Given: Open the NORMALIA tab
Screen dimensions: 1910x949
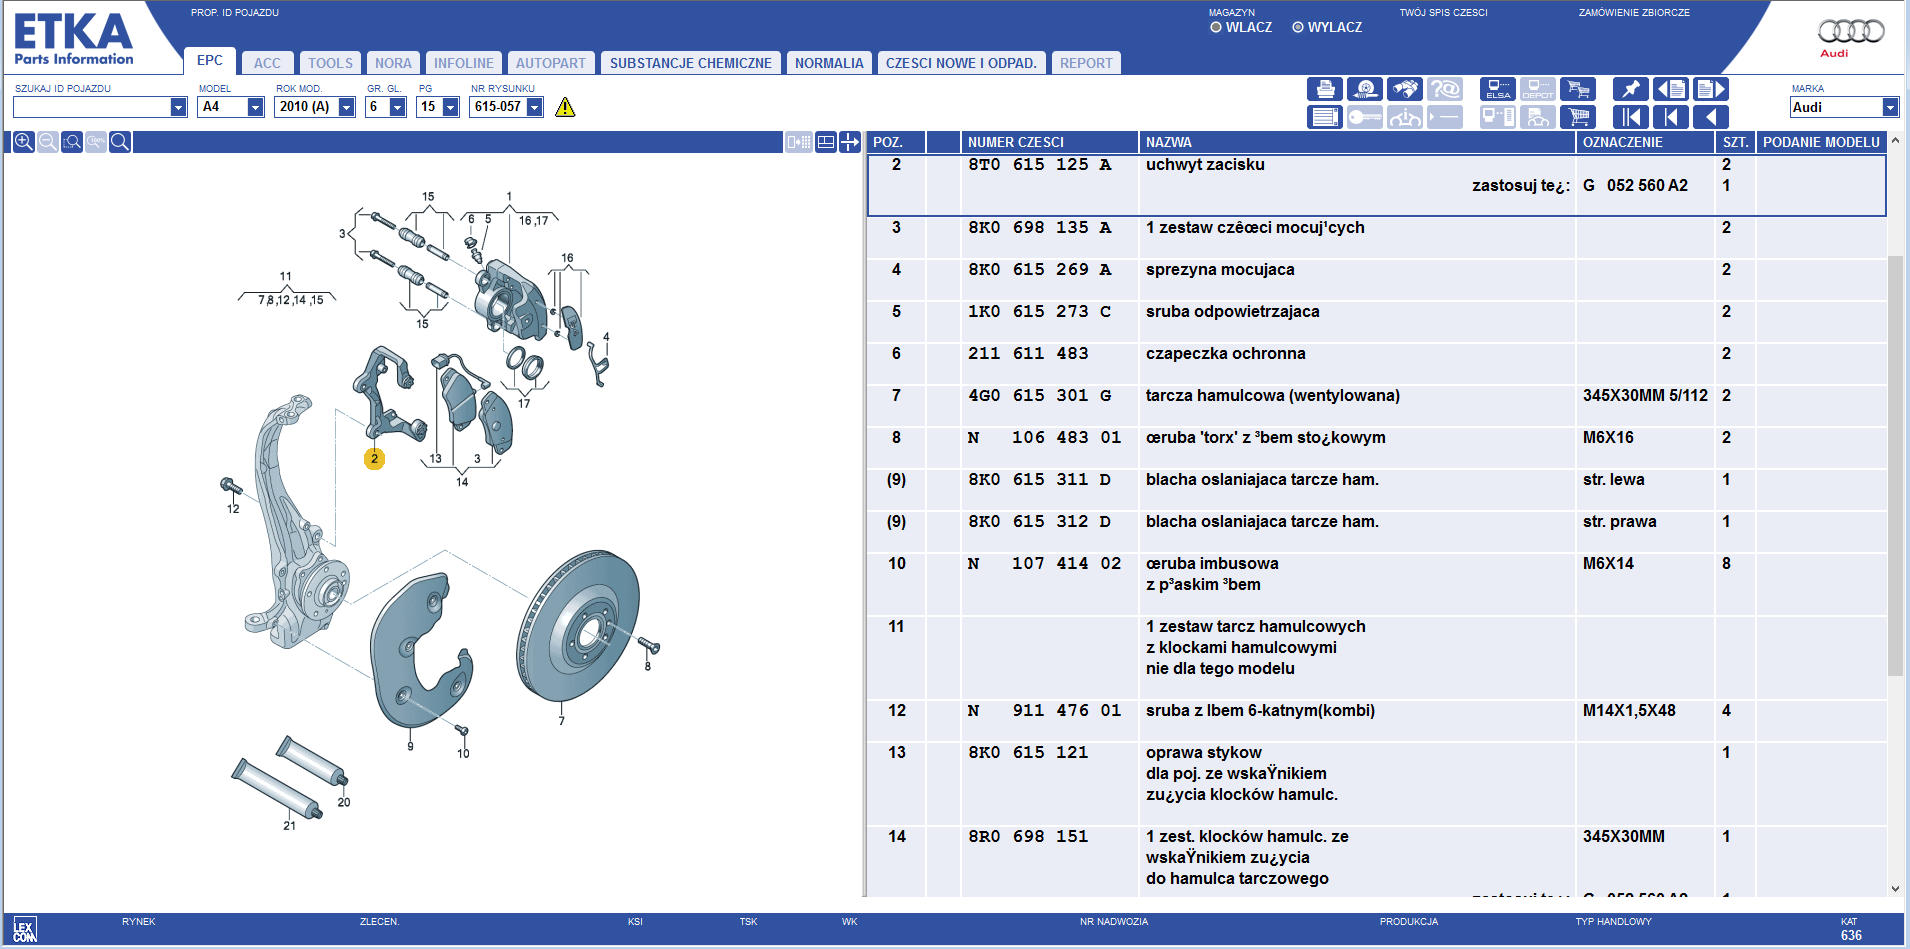Looking at the screenshot, I should coord(829,63).
